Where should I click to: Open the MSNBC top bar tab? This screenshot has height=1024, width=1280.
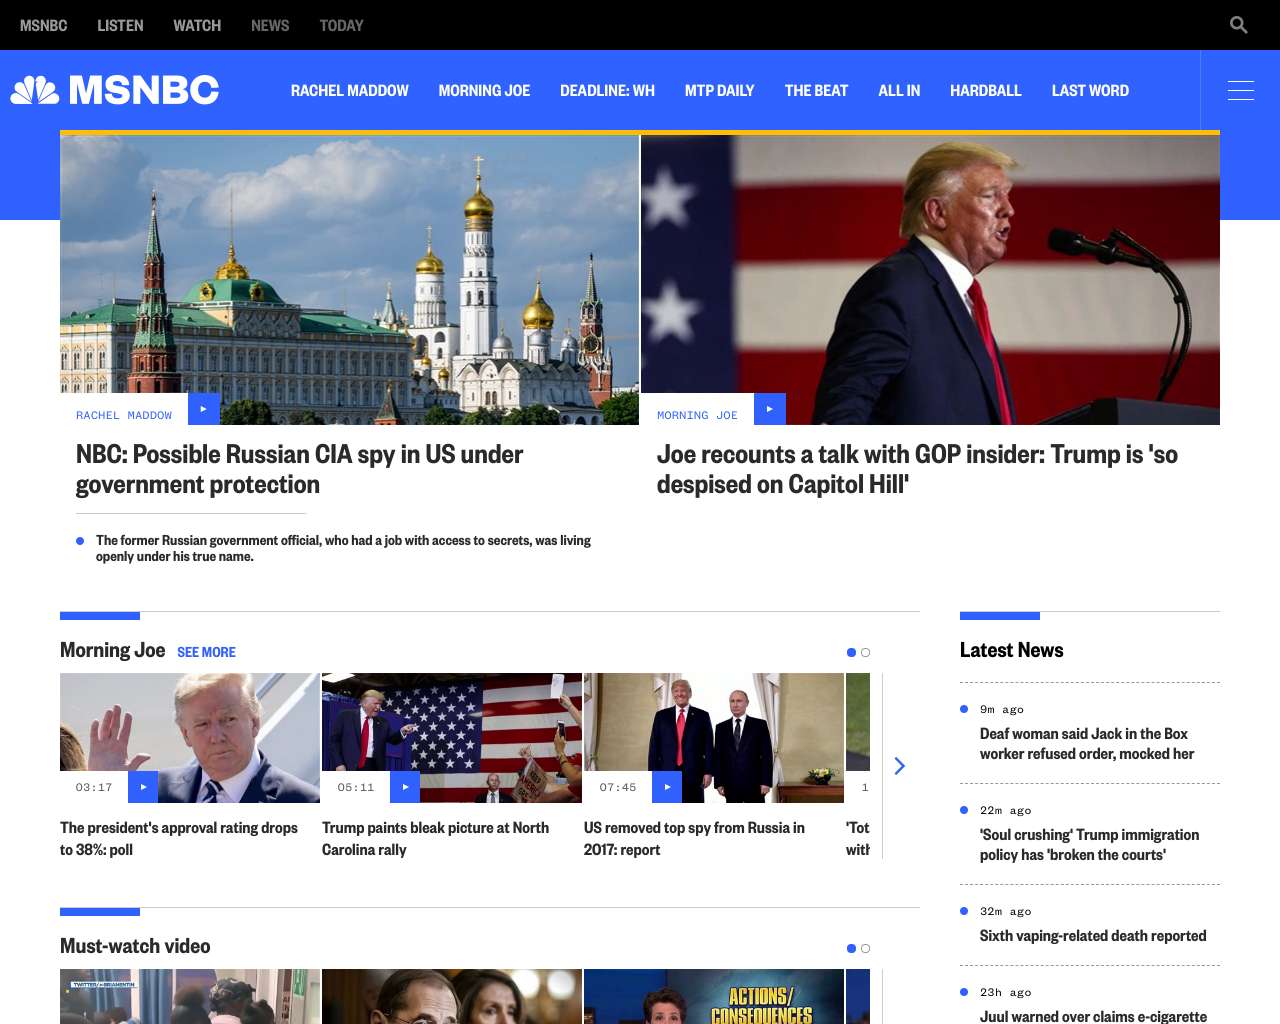44,25
